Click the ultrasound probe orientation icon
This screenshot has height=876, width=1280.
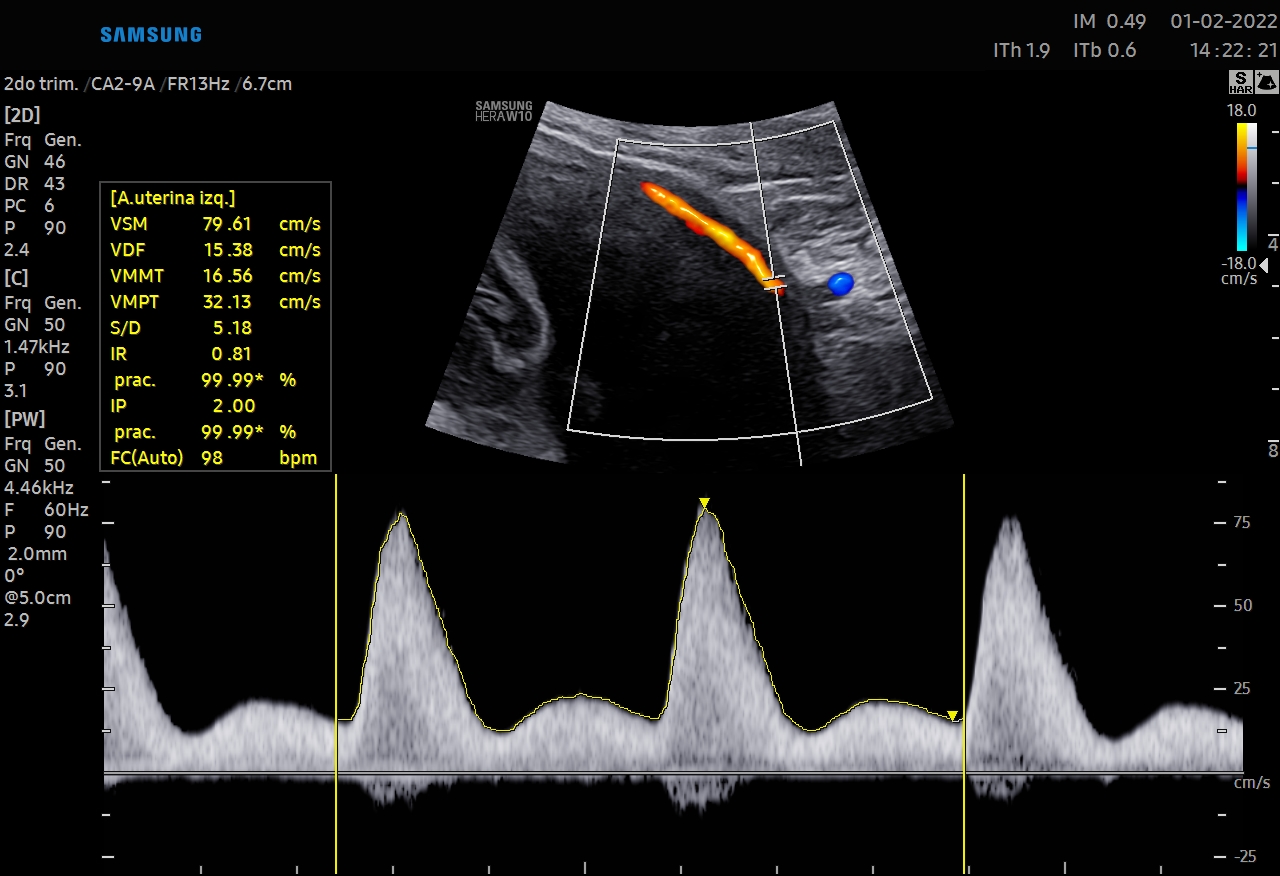pyautogui.click(x=1266, y=83)
